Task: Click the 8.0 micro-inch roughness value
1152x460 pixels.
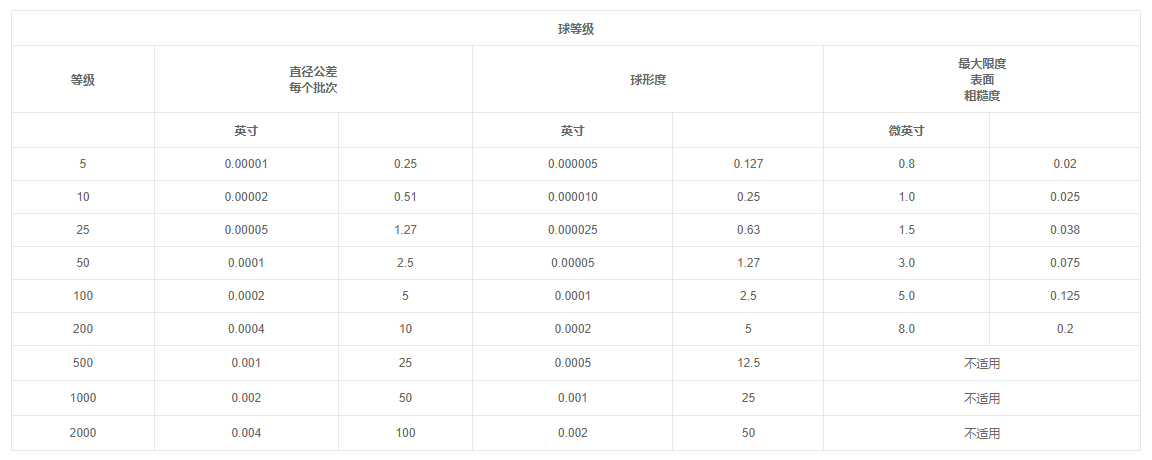Action: 906,329
